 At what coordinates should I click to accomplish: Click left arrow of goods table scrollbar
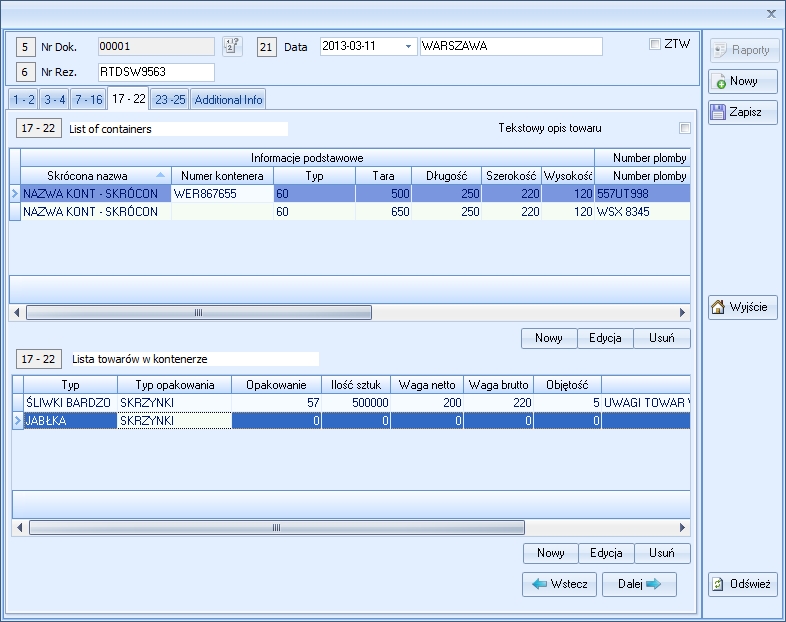pyautogui.click(x=20, y=528)
